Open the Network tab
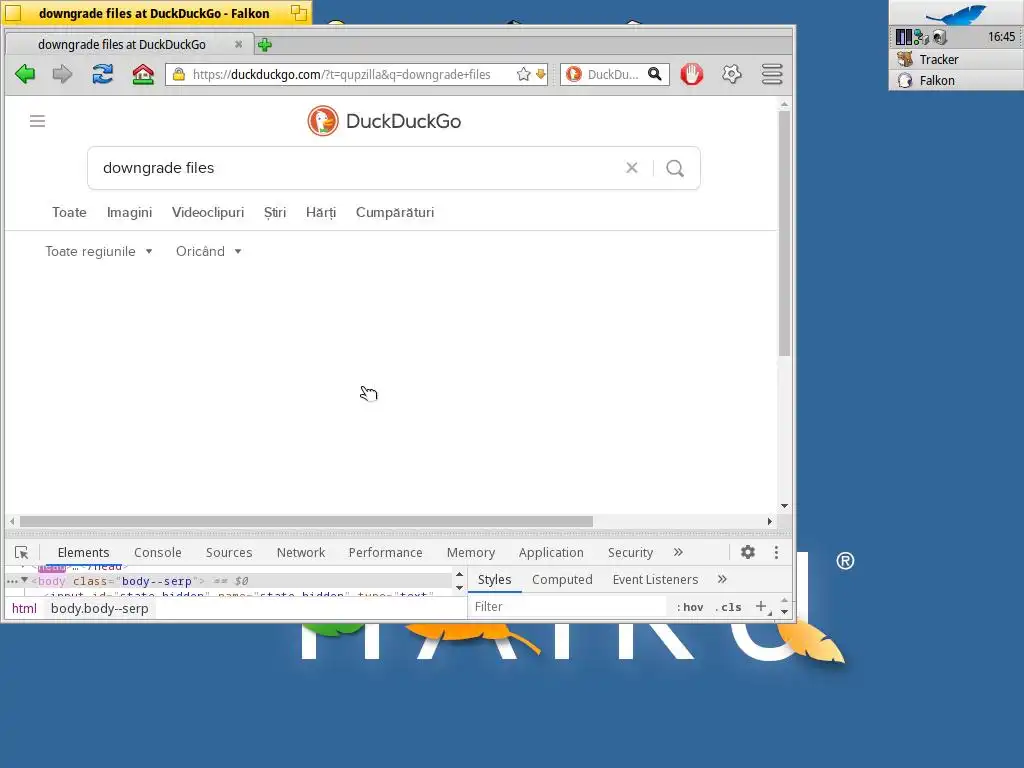 click(x=300, y=552)
